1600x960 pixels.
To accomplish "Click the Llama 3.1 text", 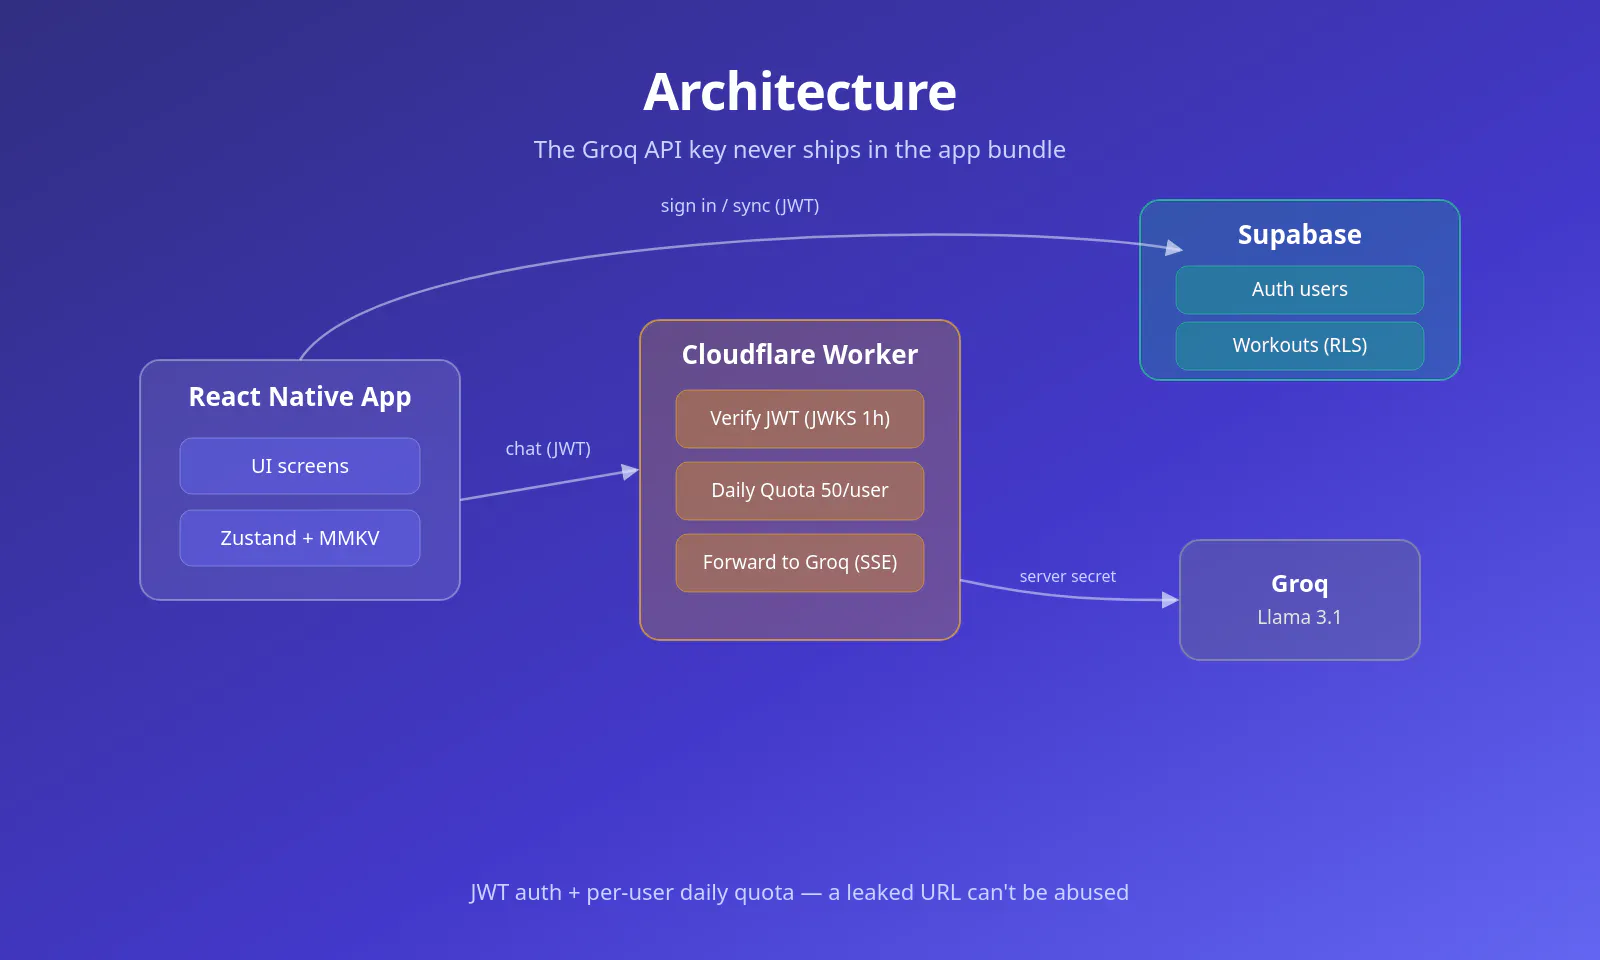I will pyautogui.click(x=1300, y=618).
